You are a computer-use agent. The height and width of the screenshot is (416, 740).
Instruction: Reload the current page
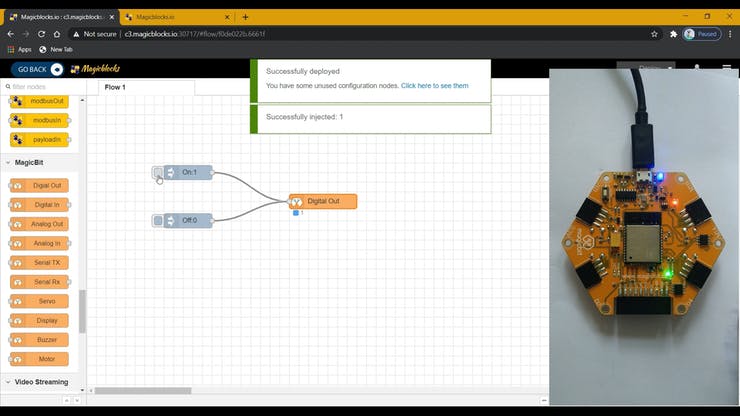point(42,34)
